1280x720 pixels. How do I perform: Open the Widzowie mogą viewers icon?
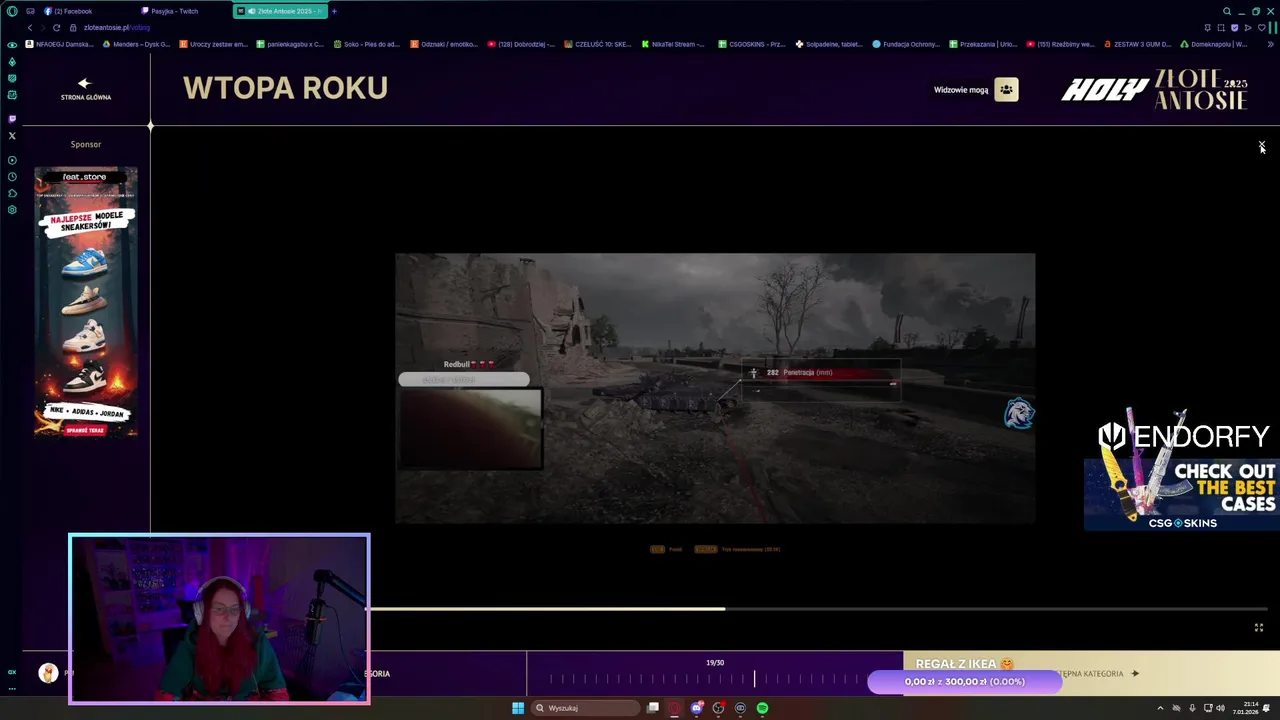click(1006, 90)
